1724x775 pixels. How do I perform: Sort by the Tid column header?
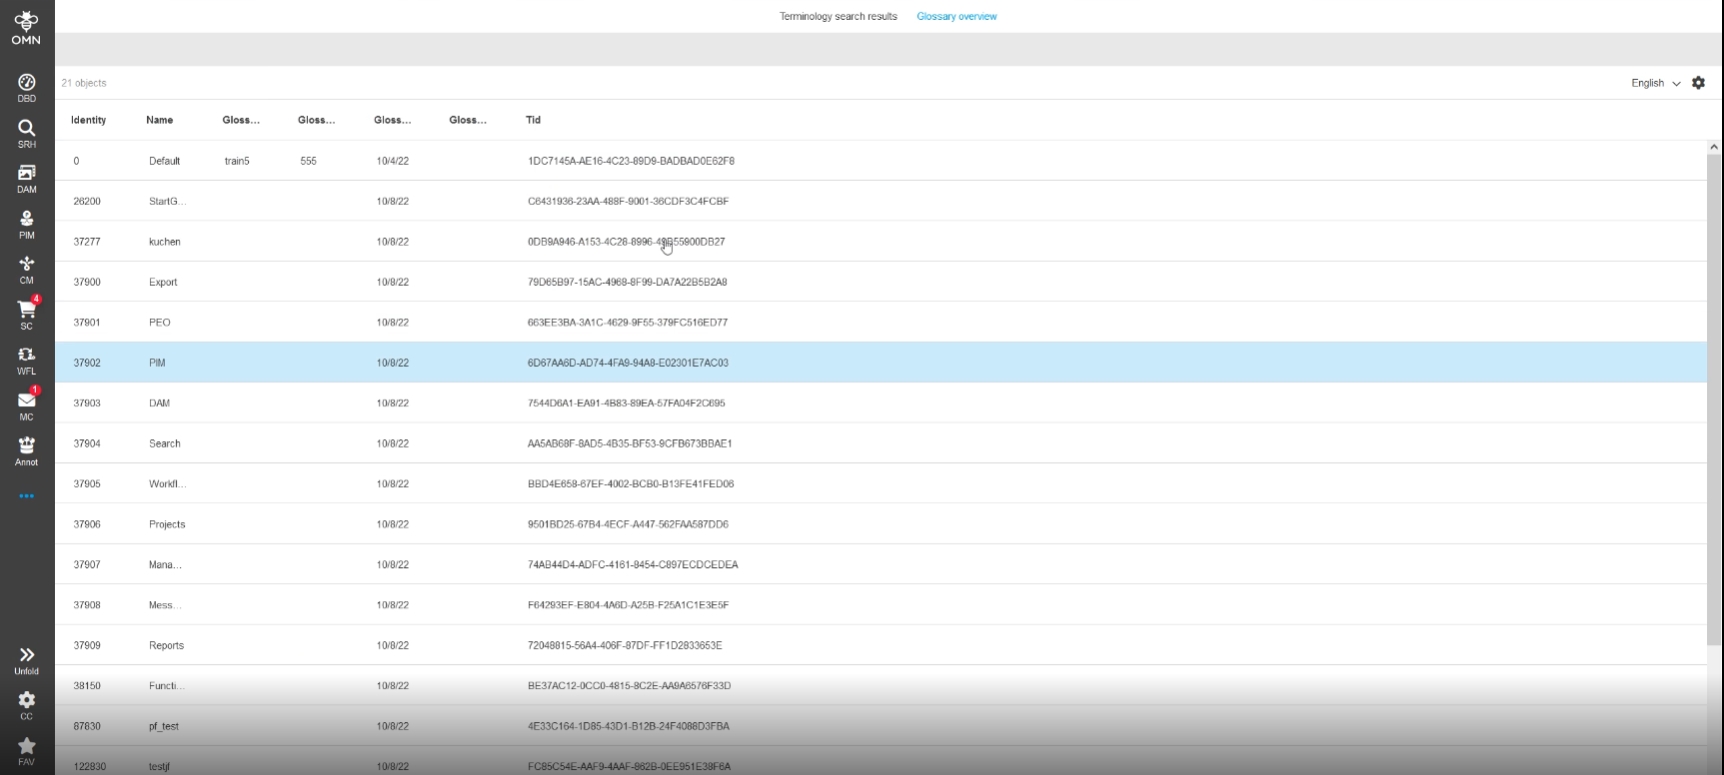tap(533, 120)
